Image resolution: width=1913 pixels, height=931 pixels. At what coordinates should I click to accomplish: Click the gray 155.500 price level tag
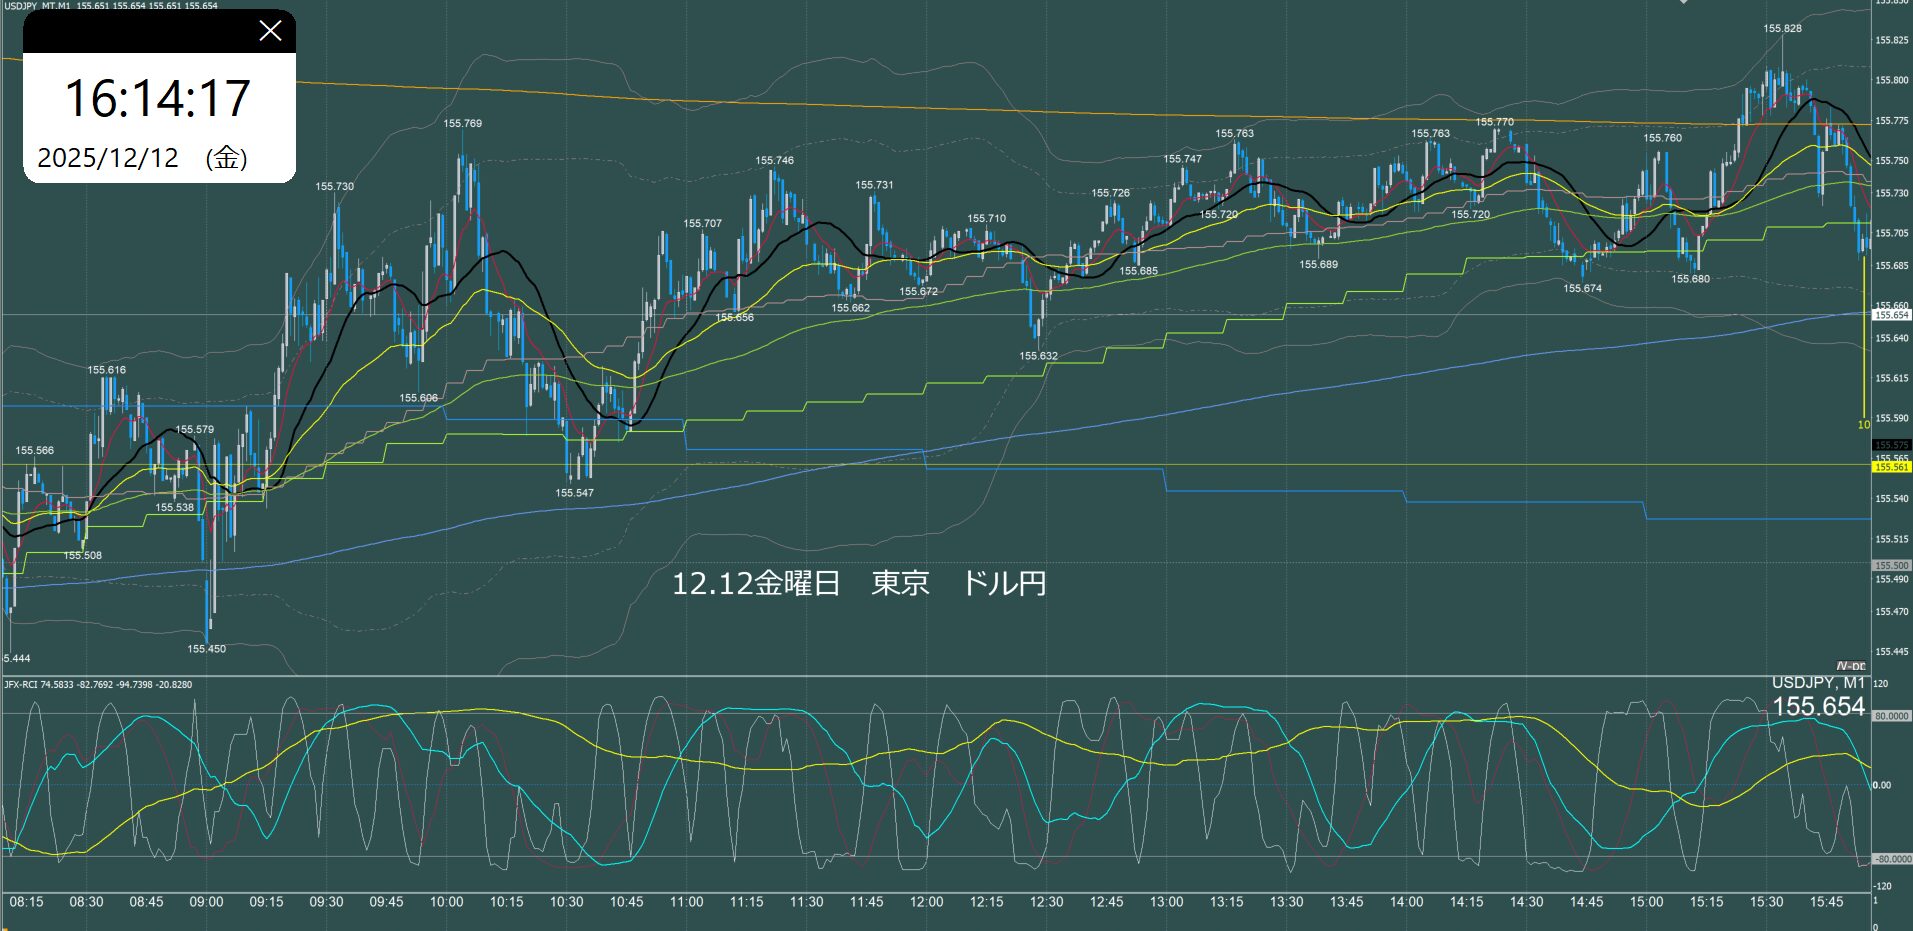(x=1891, y=566)
